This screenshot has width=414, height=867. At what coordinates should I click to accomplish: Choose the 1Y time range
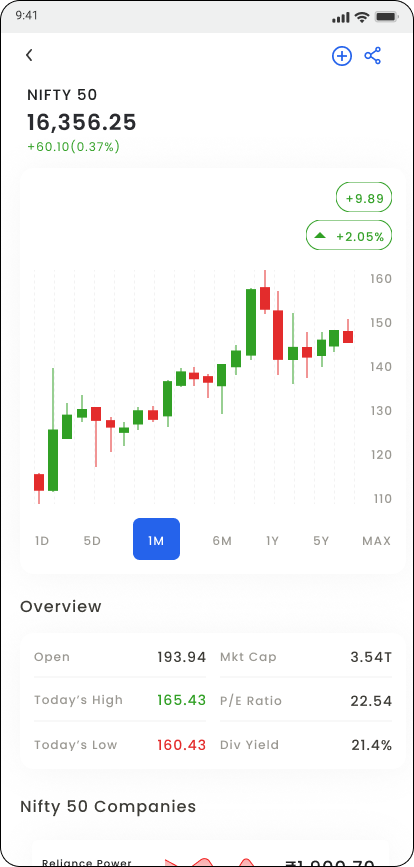(272, 541)
